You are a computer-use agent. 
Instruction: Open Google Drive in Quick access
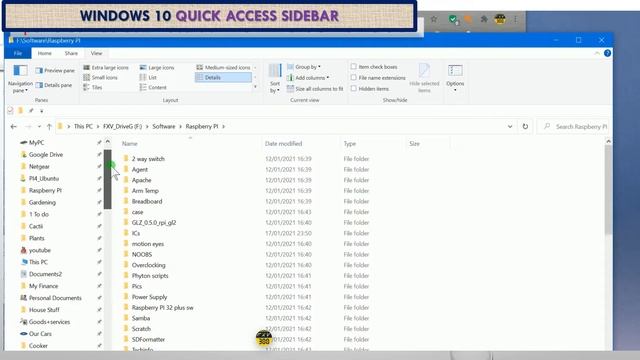tap(46, 155)
